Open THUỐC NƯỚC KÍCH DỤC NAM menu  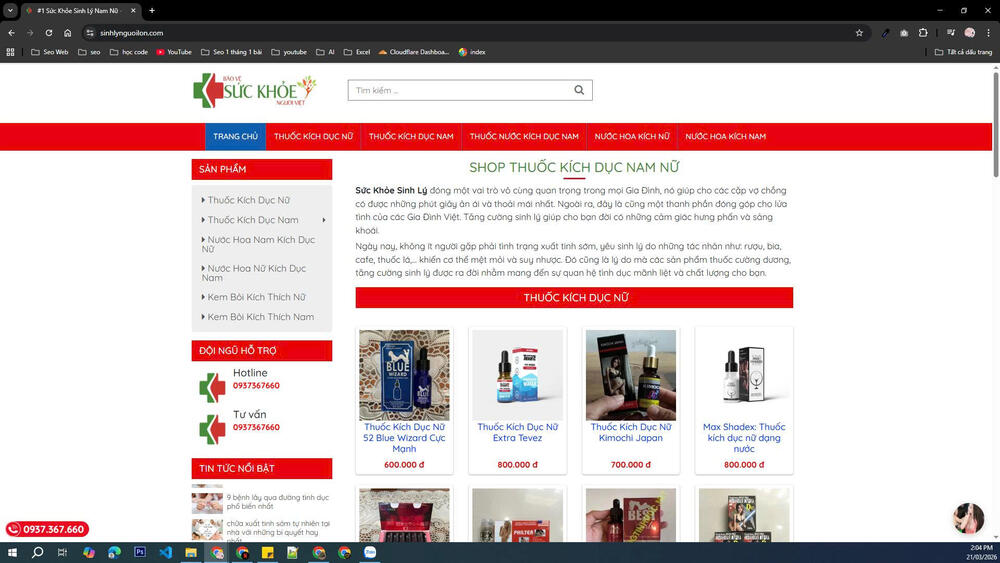click(x=524, y=136)
